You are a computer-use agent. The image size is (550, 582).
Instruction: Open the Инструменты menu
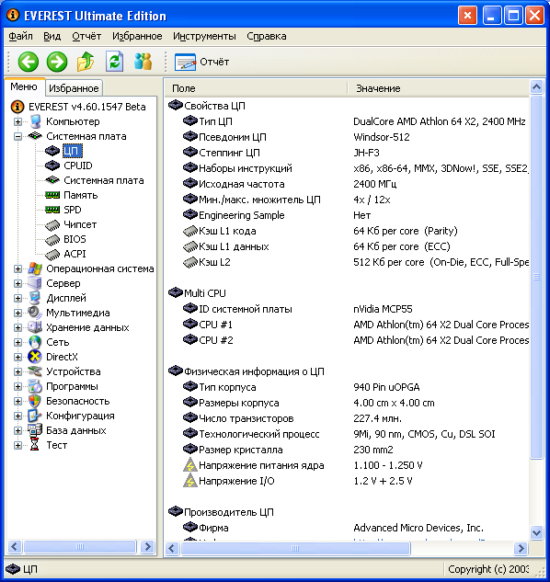pos(204,36)
